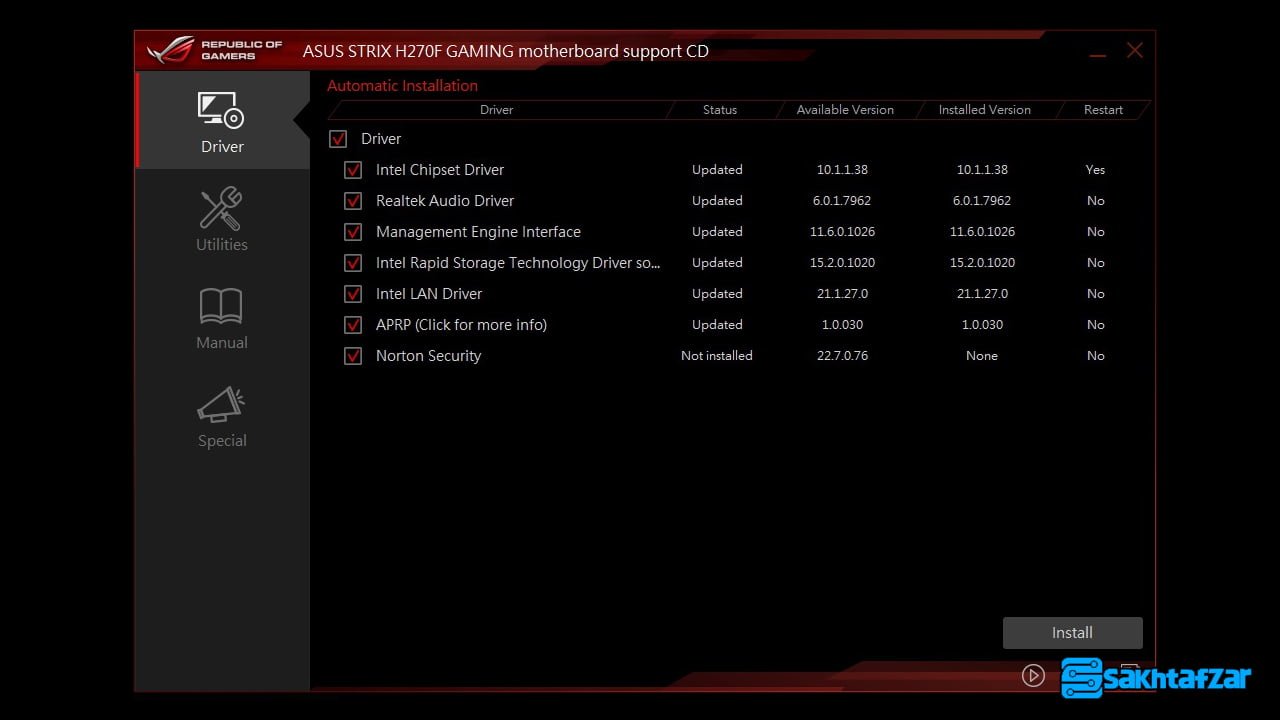Click the Install button
Viewport: 1280px width, 720px height.
pyautogui.click(x=1072, y=633)
